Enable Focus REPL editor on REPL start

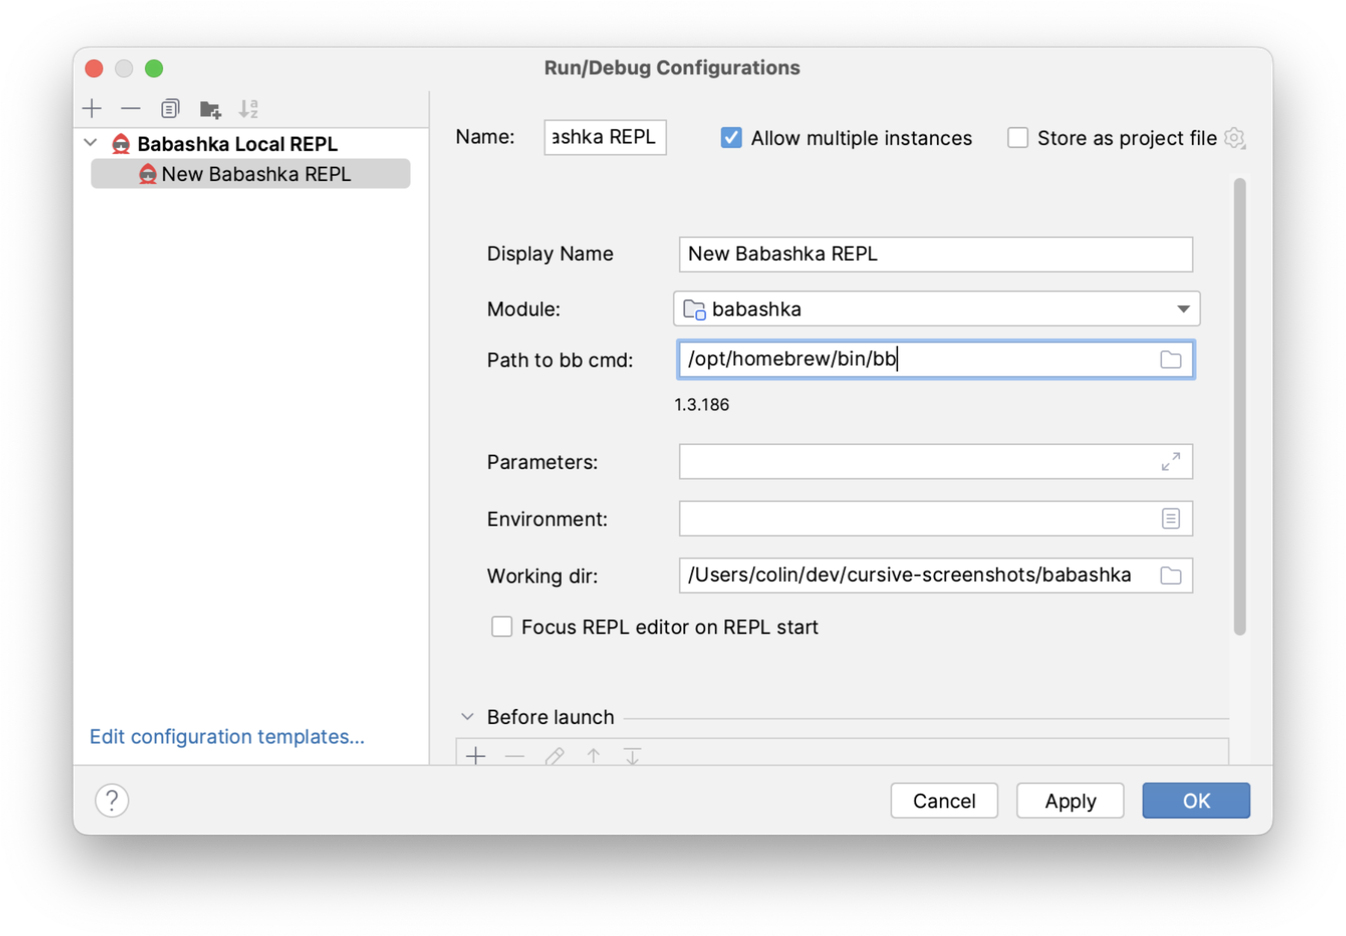pyautogui.click(x=502, y=627)
